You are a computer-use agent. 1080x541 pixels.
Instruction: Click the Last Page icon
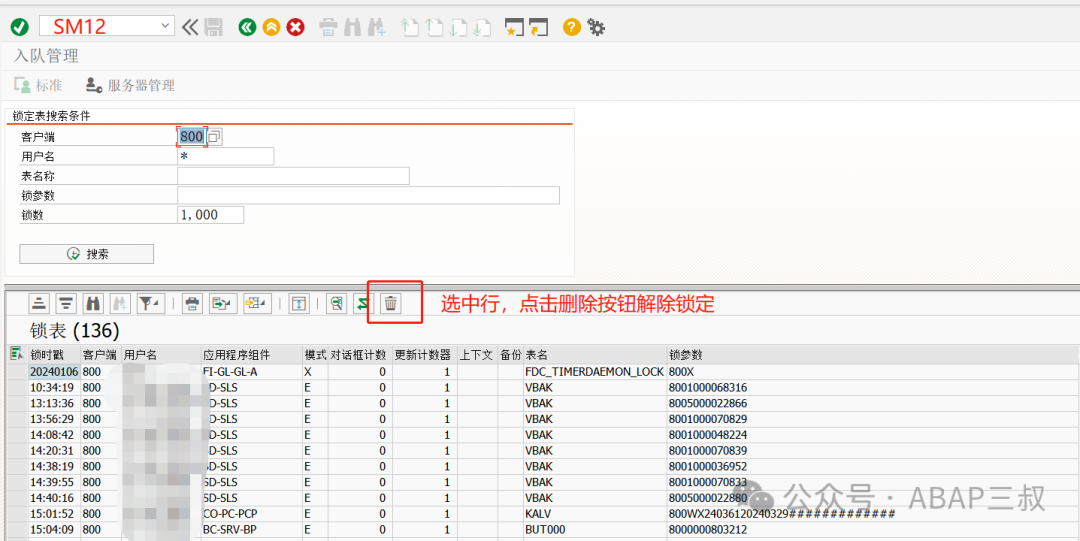(482, 28)
